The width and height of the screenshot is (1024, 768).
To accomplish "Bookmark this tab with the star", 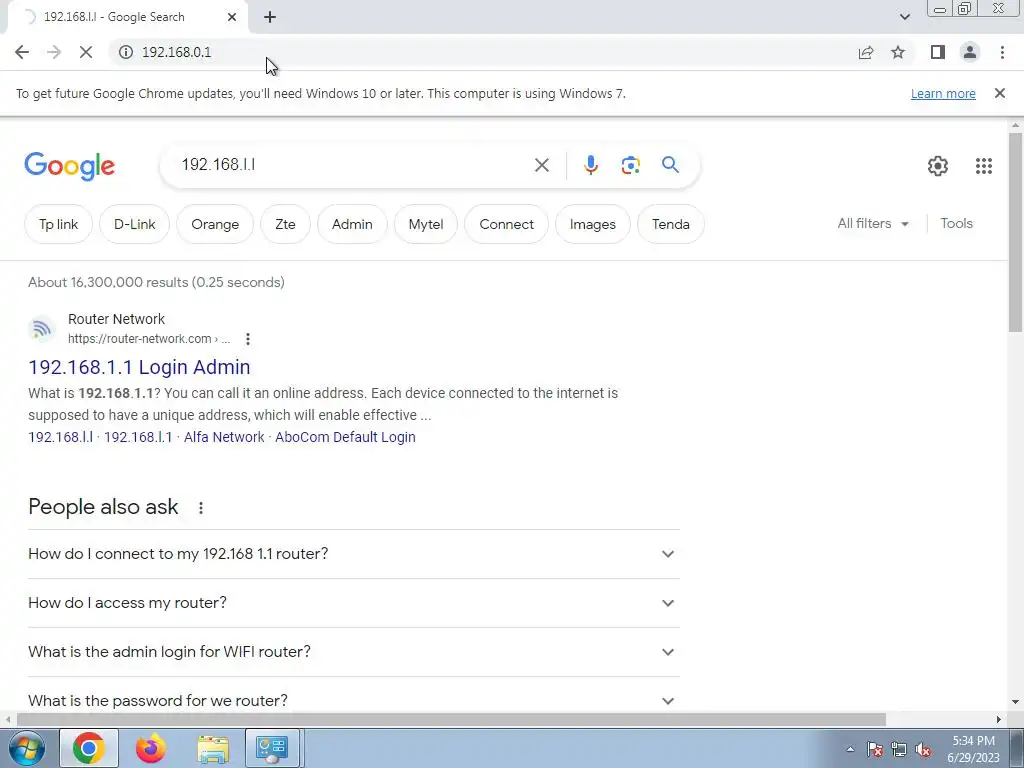I will 898,52.
